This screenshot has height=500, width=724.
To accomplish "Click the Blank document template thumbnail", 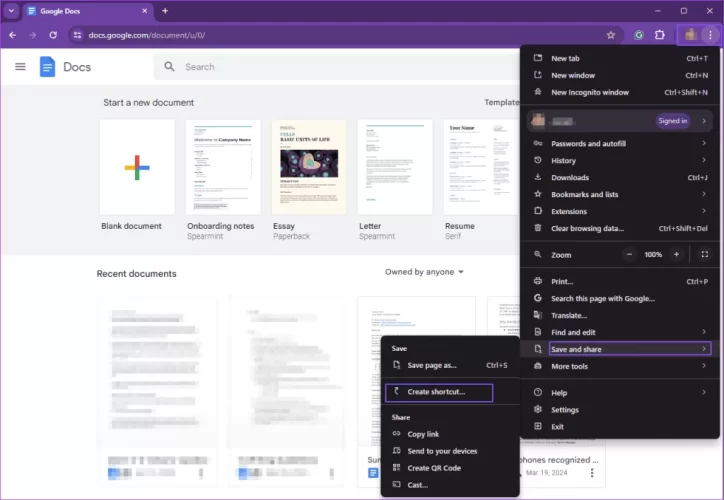I will pyautogui.click(x=137, y=167).
